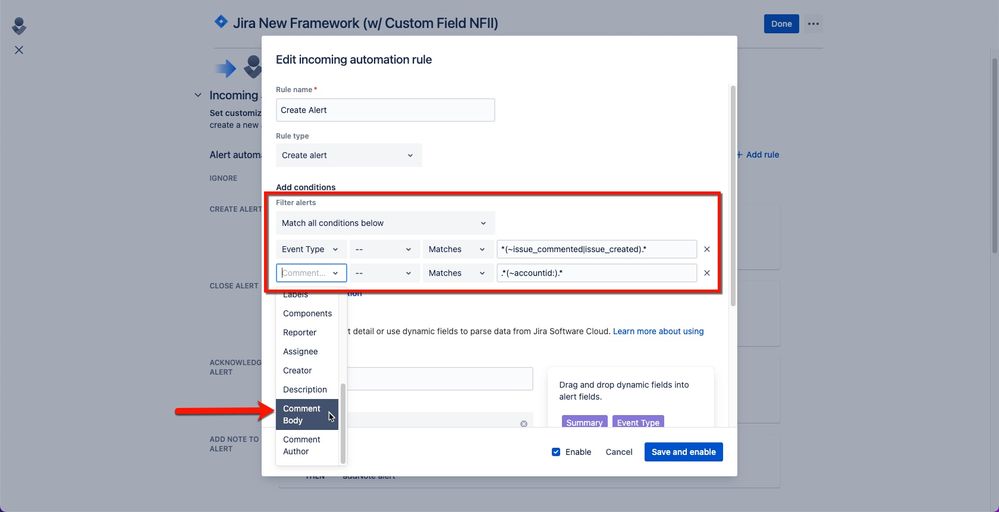The height and width of the screenshot is (512, 999).
Task: Click the field dropdown list scrollbar
Action: (343, 423)
